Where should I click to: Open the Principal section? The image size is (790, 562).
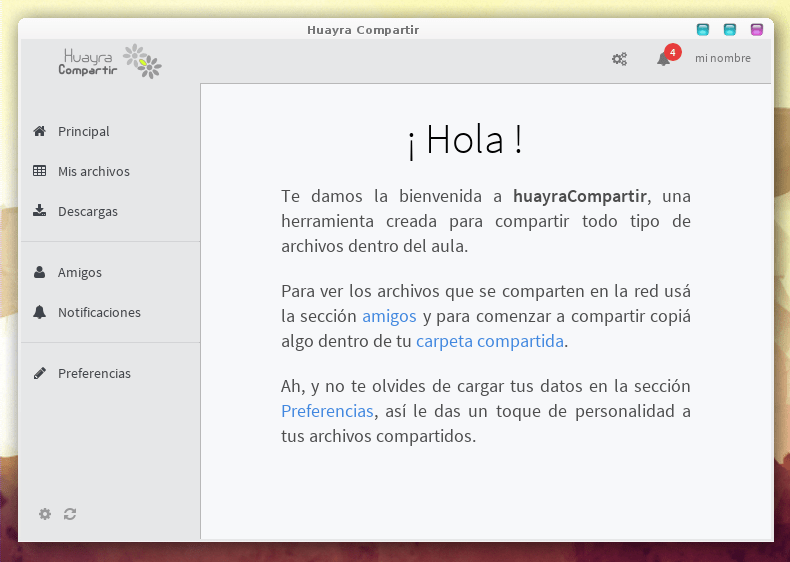[84, 132]
